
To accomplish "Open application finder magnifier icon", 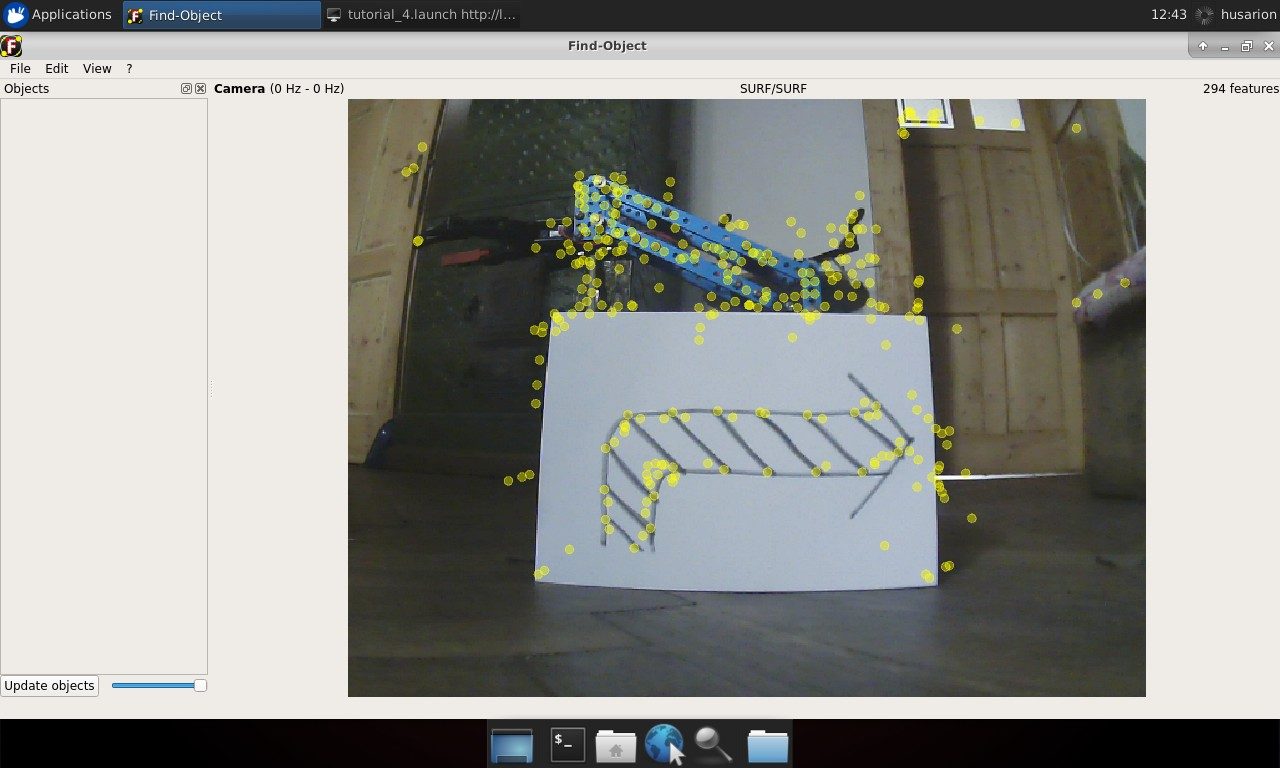I will (713, 744).
